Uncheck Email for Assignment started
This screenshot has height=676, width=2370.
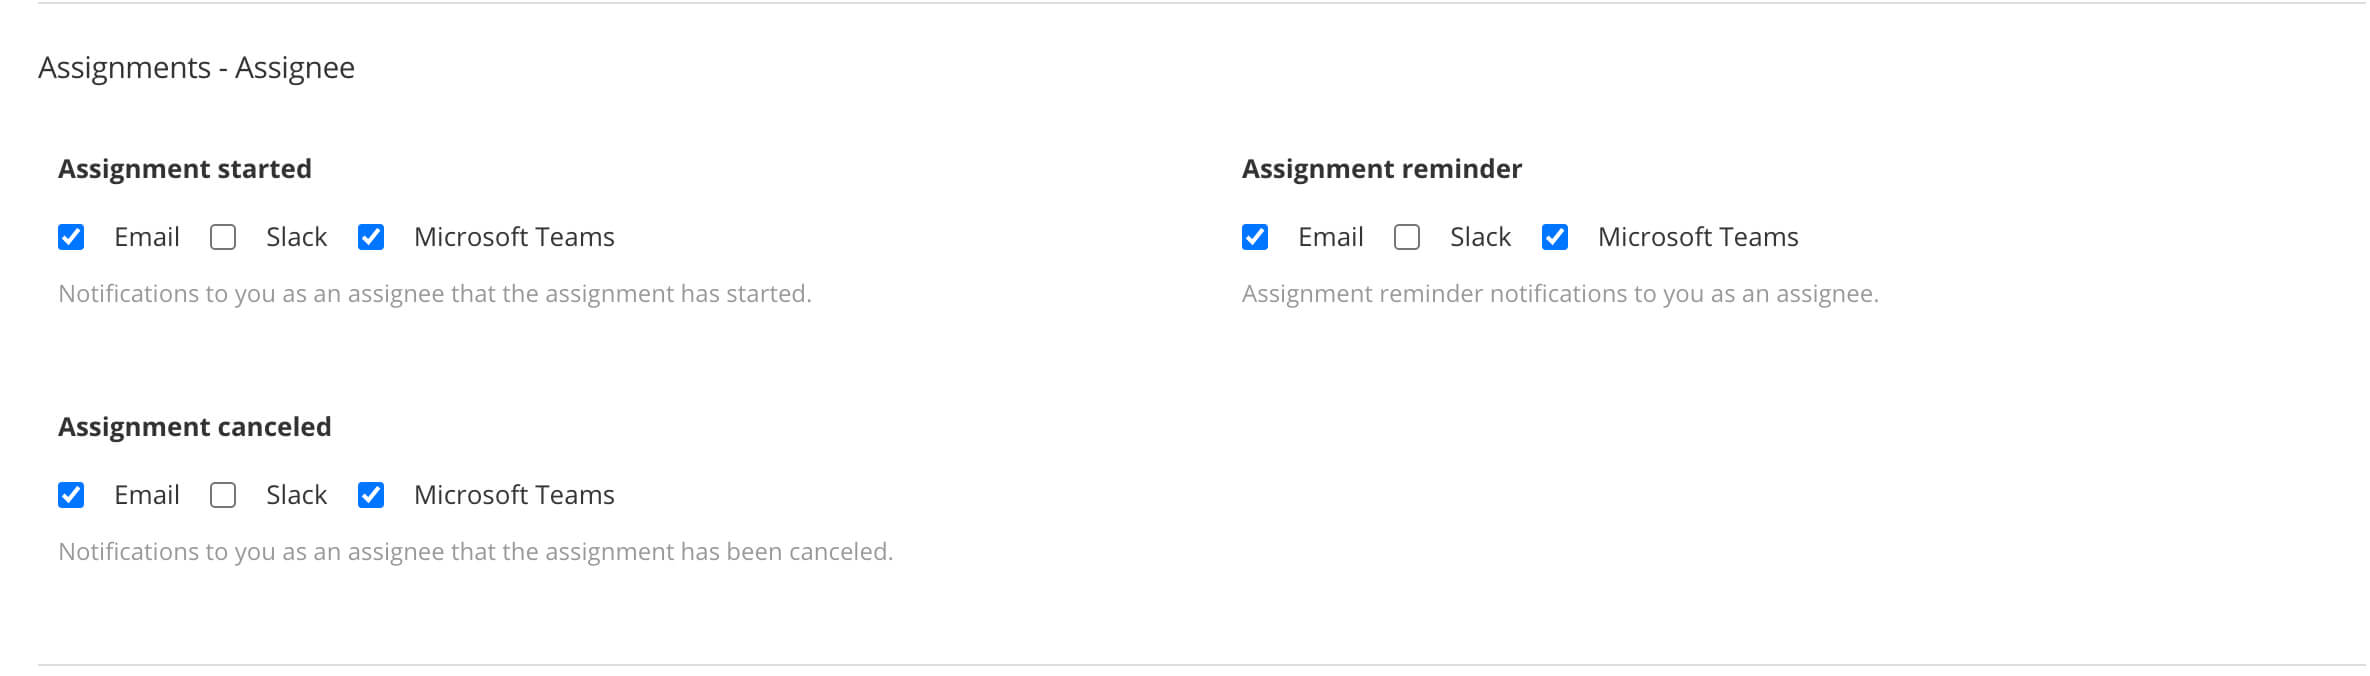(x=71, y=237)
